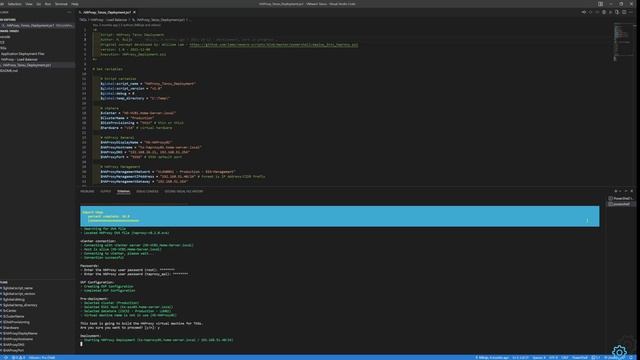Viewport: 640px width, 360px height.
Task: Select the Terminal panel tab
Action: (123, 191)
